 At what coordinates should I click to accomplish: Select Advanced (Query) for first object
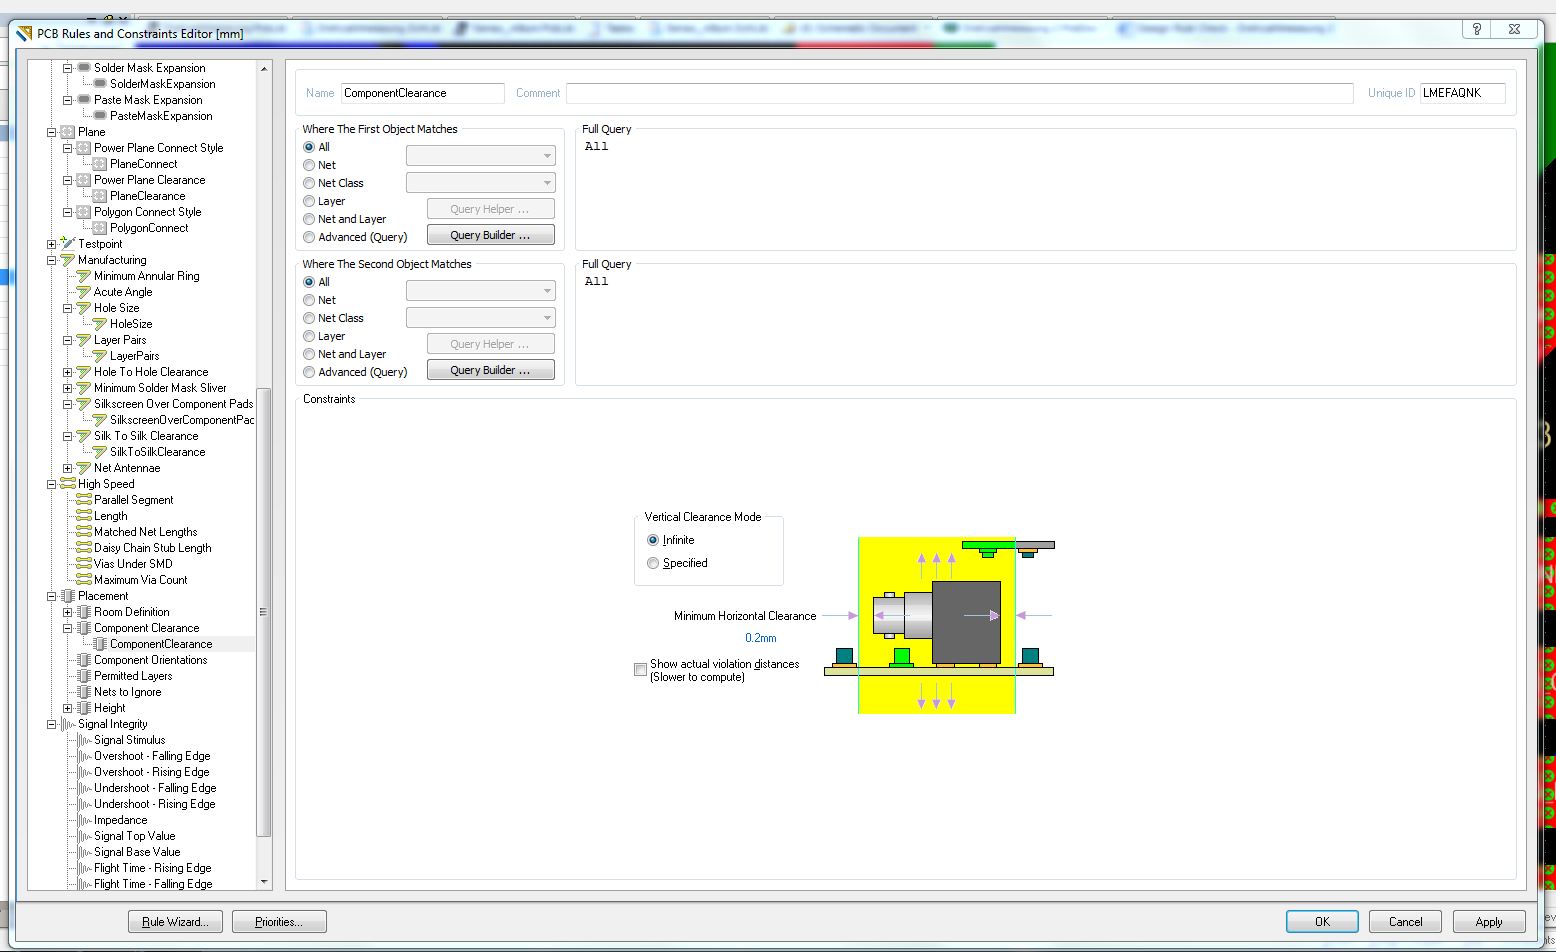tap(309, 237)
